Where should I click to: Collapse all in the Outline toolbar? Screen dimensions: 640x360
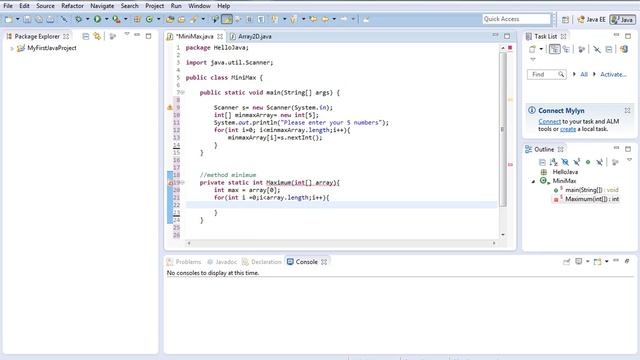(x=542, y=162)
